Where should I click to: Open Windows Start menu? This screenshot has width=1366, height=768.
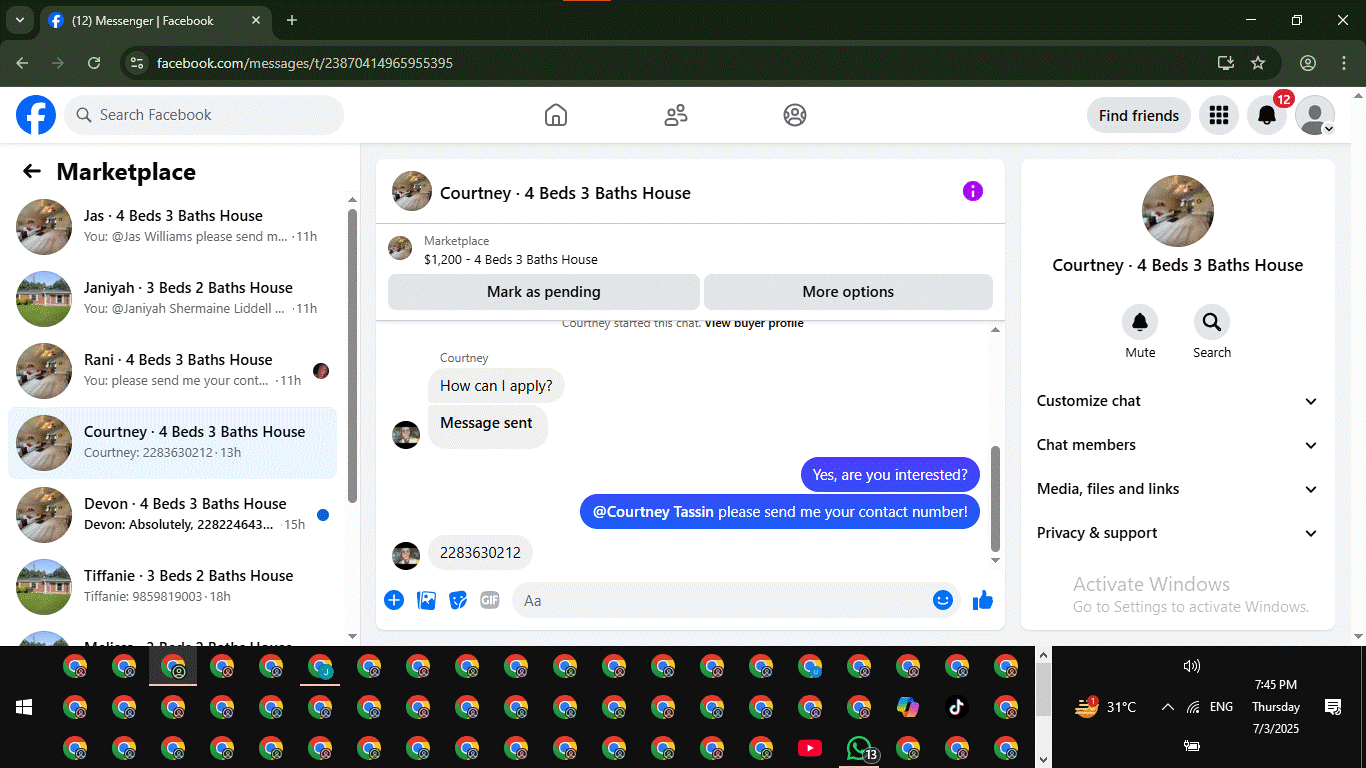pos(24,707)
